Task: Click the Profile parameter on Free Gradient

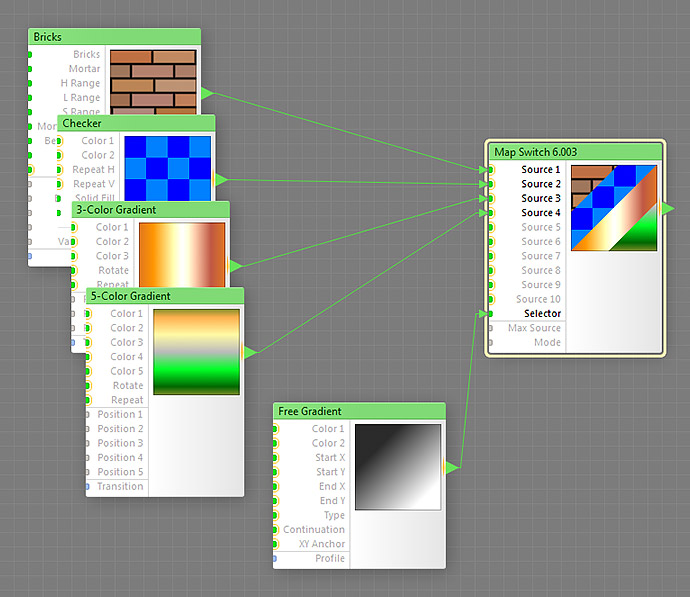Action: point(330,558)
